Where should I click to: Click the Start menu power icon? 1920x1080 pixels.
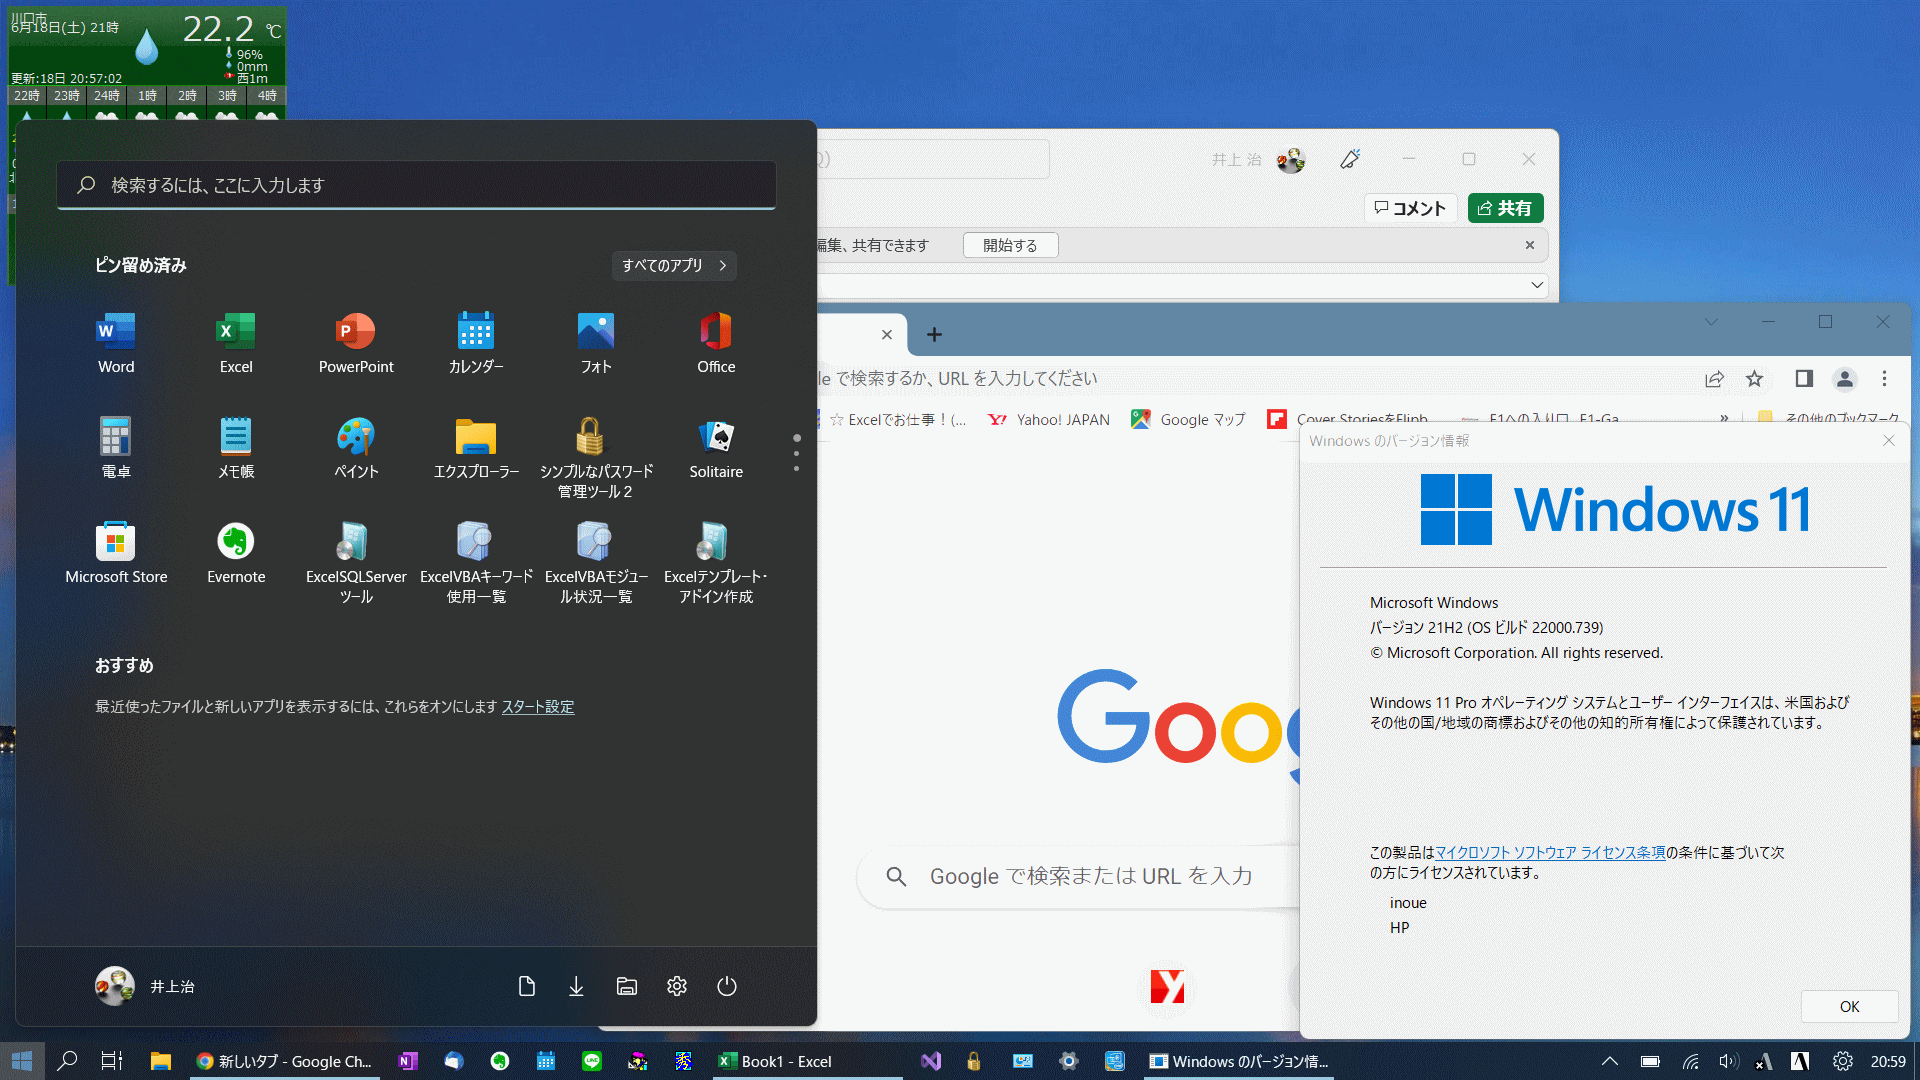pos(727,986)
